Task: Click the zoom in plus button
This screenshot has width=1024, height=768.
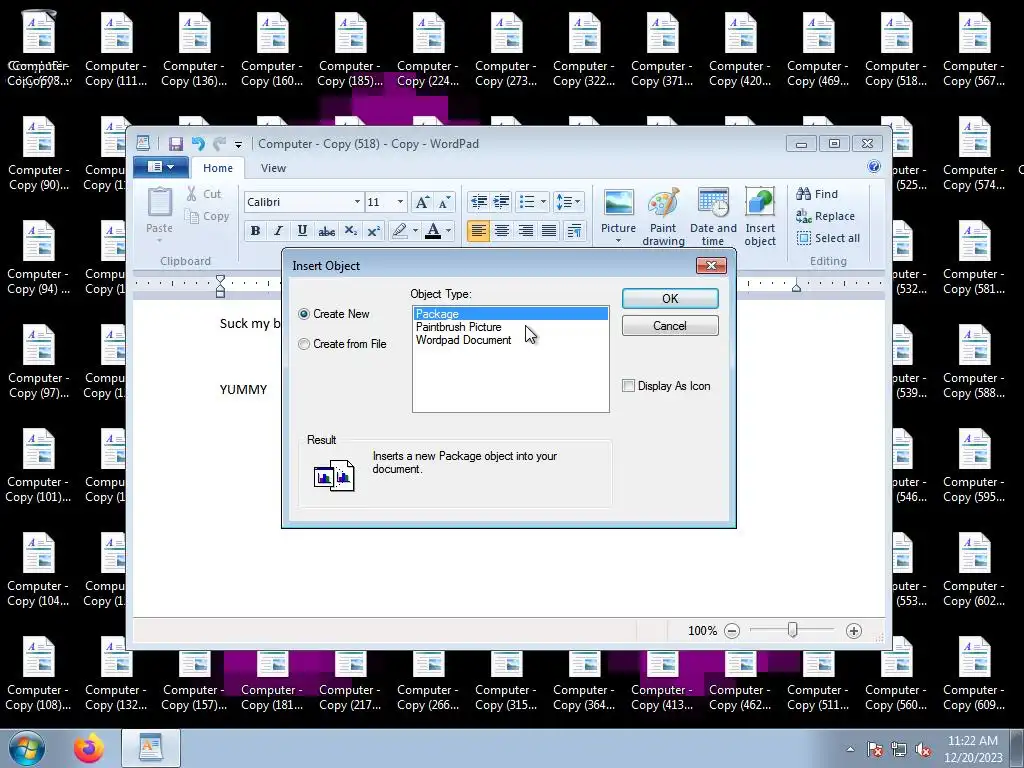Action: pos(854,631)
